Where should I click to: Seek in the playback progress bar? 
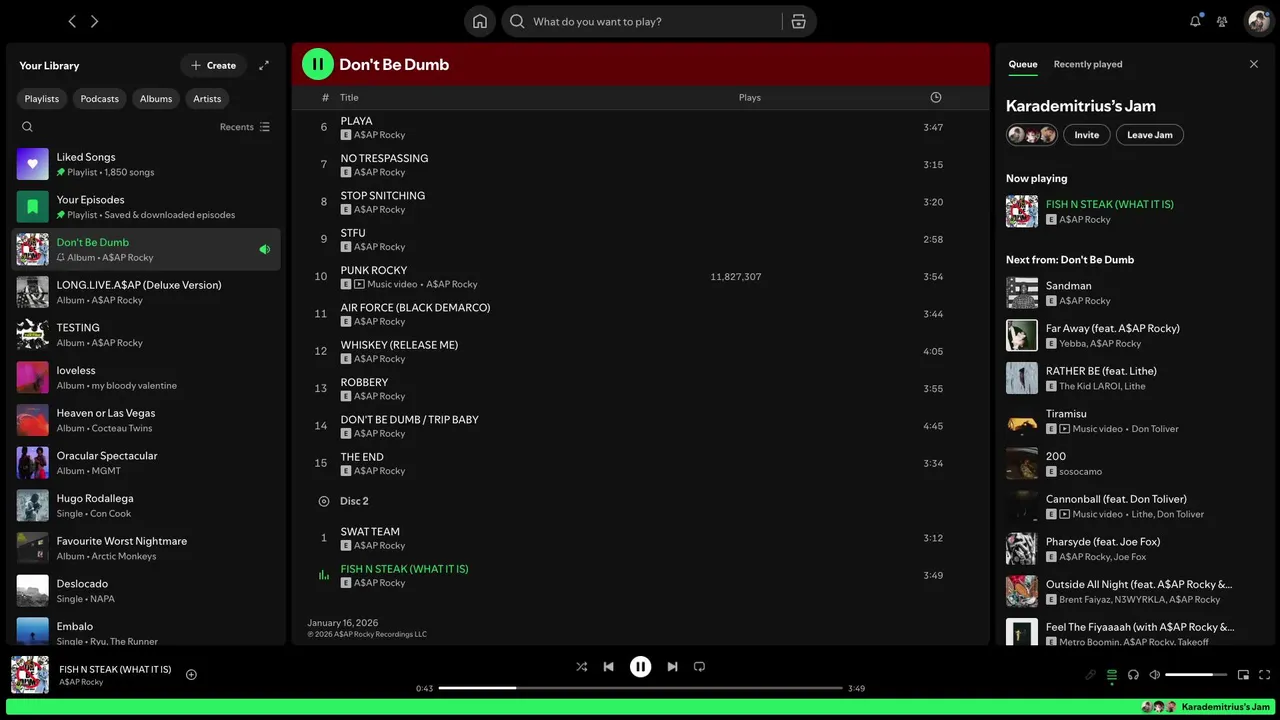coord(640,688)
